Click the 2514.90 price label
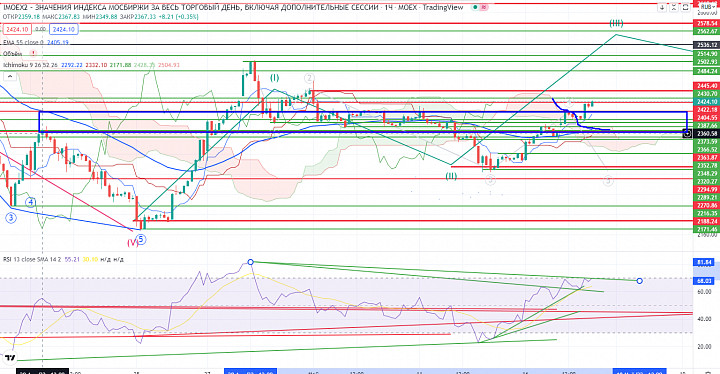This screenshot has width=720, height=374. (x=707, y=54)
